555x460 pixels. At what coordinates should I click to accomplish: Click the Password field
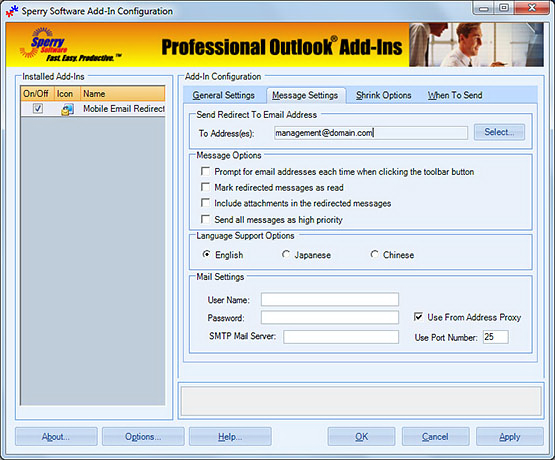(330, 317)
